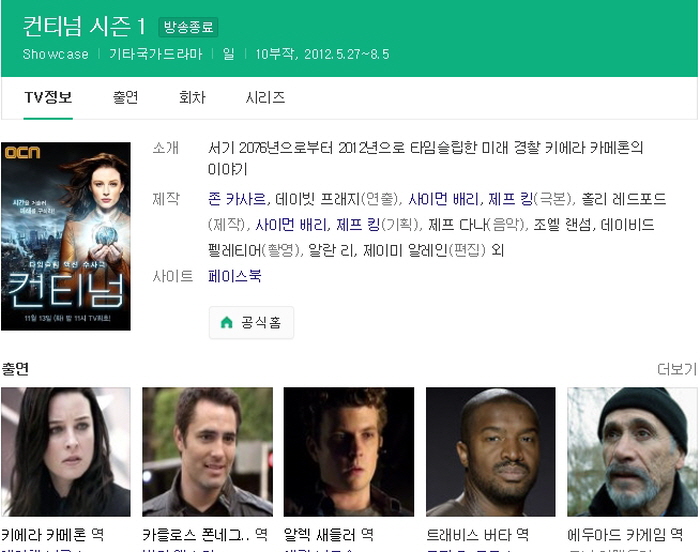Image resolution: width=700 pixels, height=552 pixels.
Task: View the 트래비스 버타 actor photo
Action: click(x=491, y=451)
